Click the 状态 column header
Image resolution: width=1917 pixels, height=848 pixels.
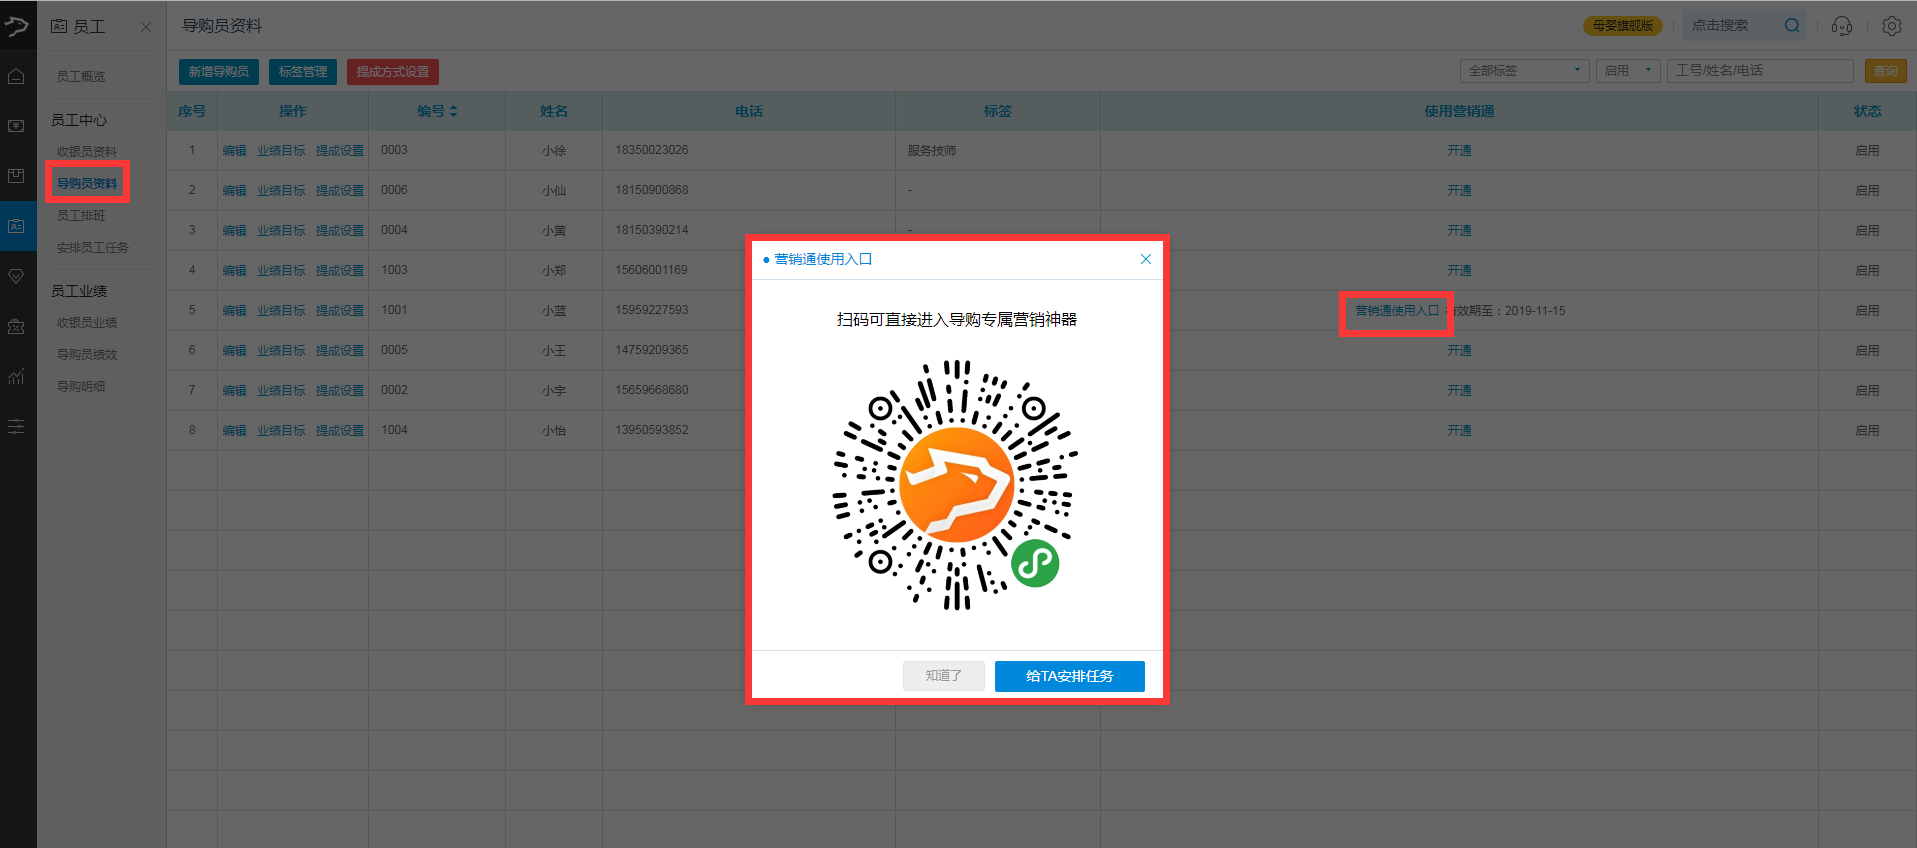tap(1867, 111)
